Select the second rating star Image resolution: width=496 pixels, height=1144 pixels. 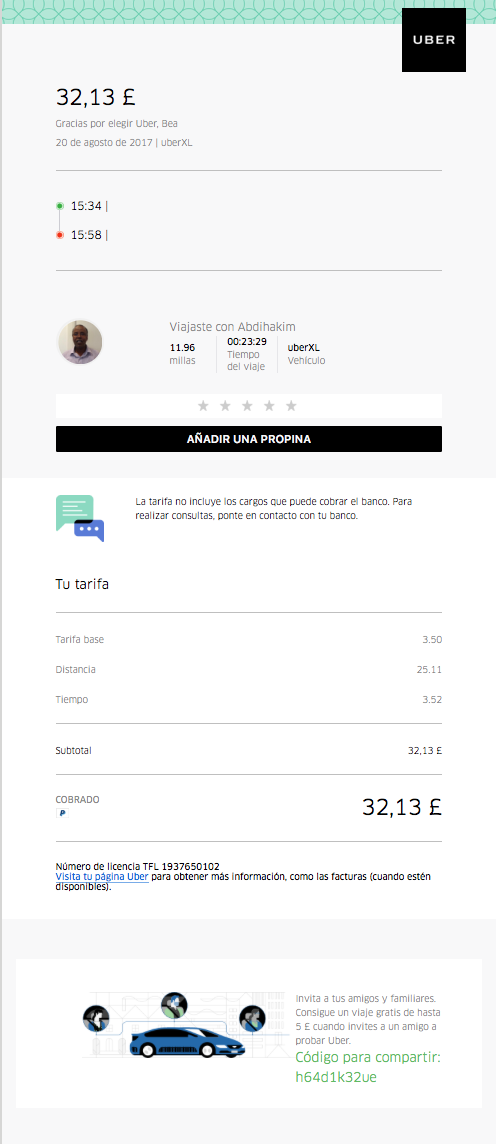(x=225, y=406)
